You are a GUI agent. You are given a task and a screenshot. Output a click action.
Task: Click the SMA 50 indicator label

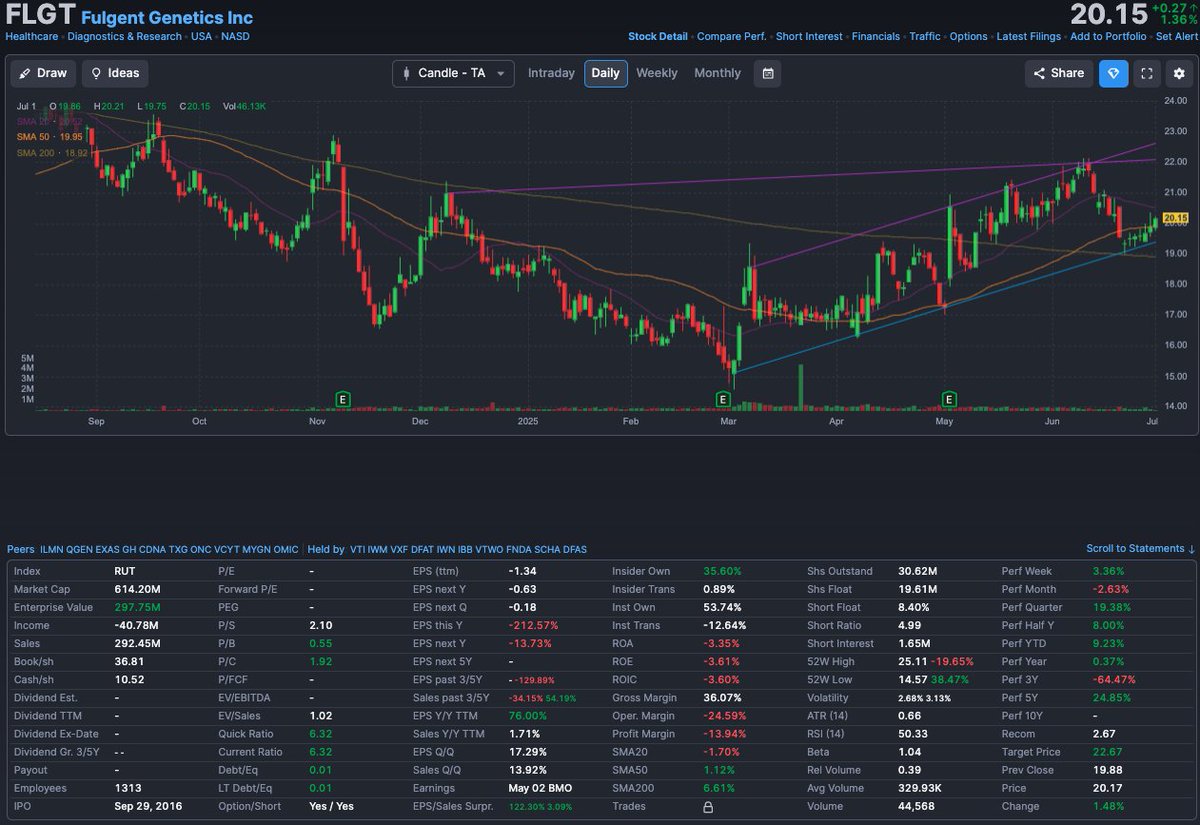point(49,136)
